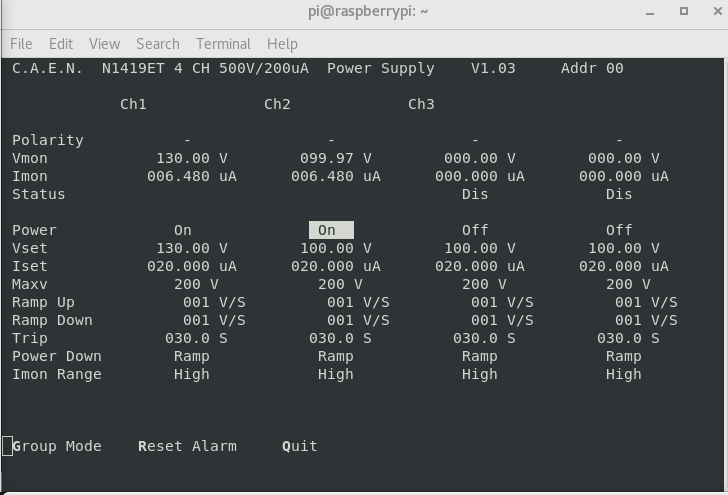Click the Ch2 Vmon reading 099.97 V
This screenshot has height=495, width=728.
[336, 158]
